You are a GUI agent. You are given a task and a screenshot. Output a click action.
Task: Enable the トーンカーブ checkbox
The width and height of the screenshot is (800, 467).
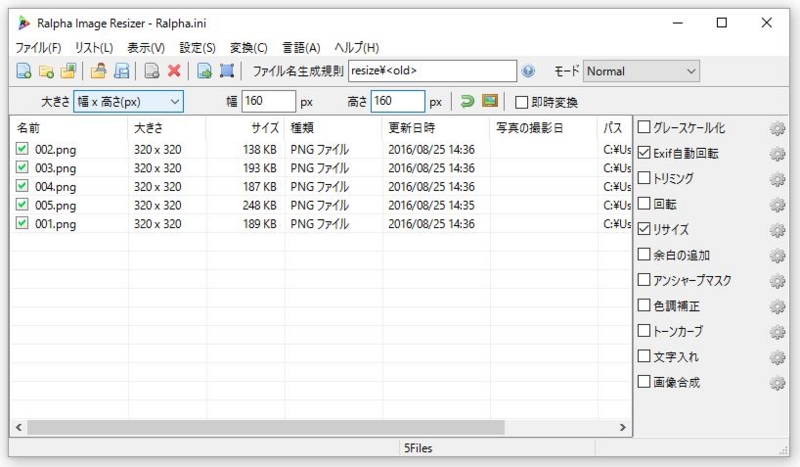click(644, 331)
